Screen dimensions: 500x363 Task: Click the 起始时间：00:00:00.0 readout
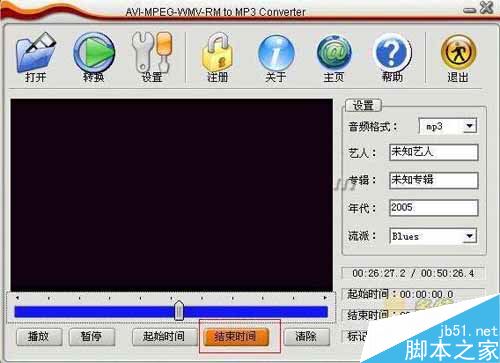[x=413, y=294]
